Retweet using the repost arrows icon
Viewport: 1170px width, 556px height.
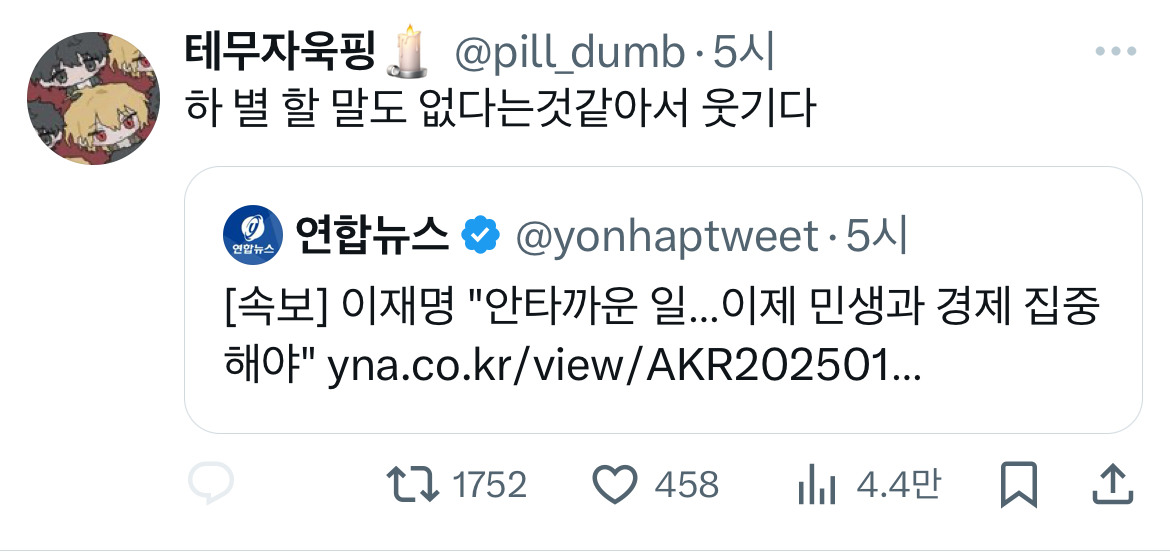(x=412, y=484)
